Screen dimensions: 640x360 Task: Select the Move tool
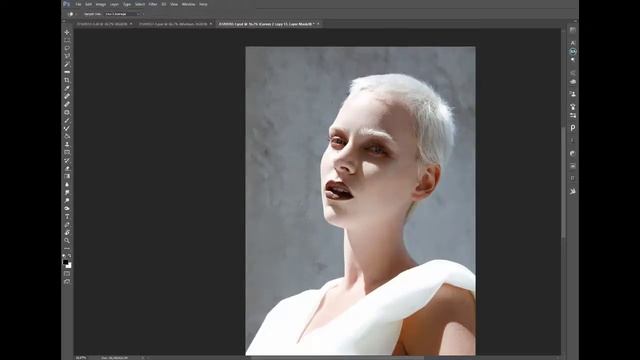(67, 32)
